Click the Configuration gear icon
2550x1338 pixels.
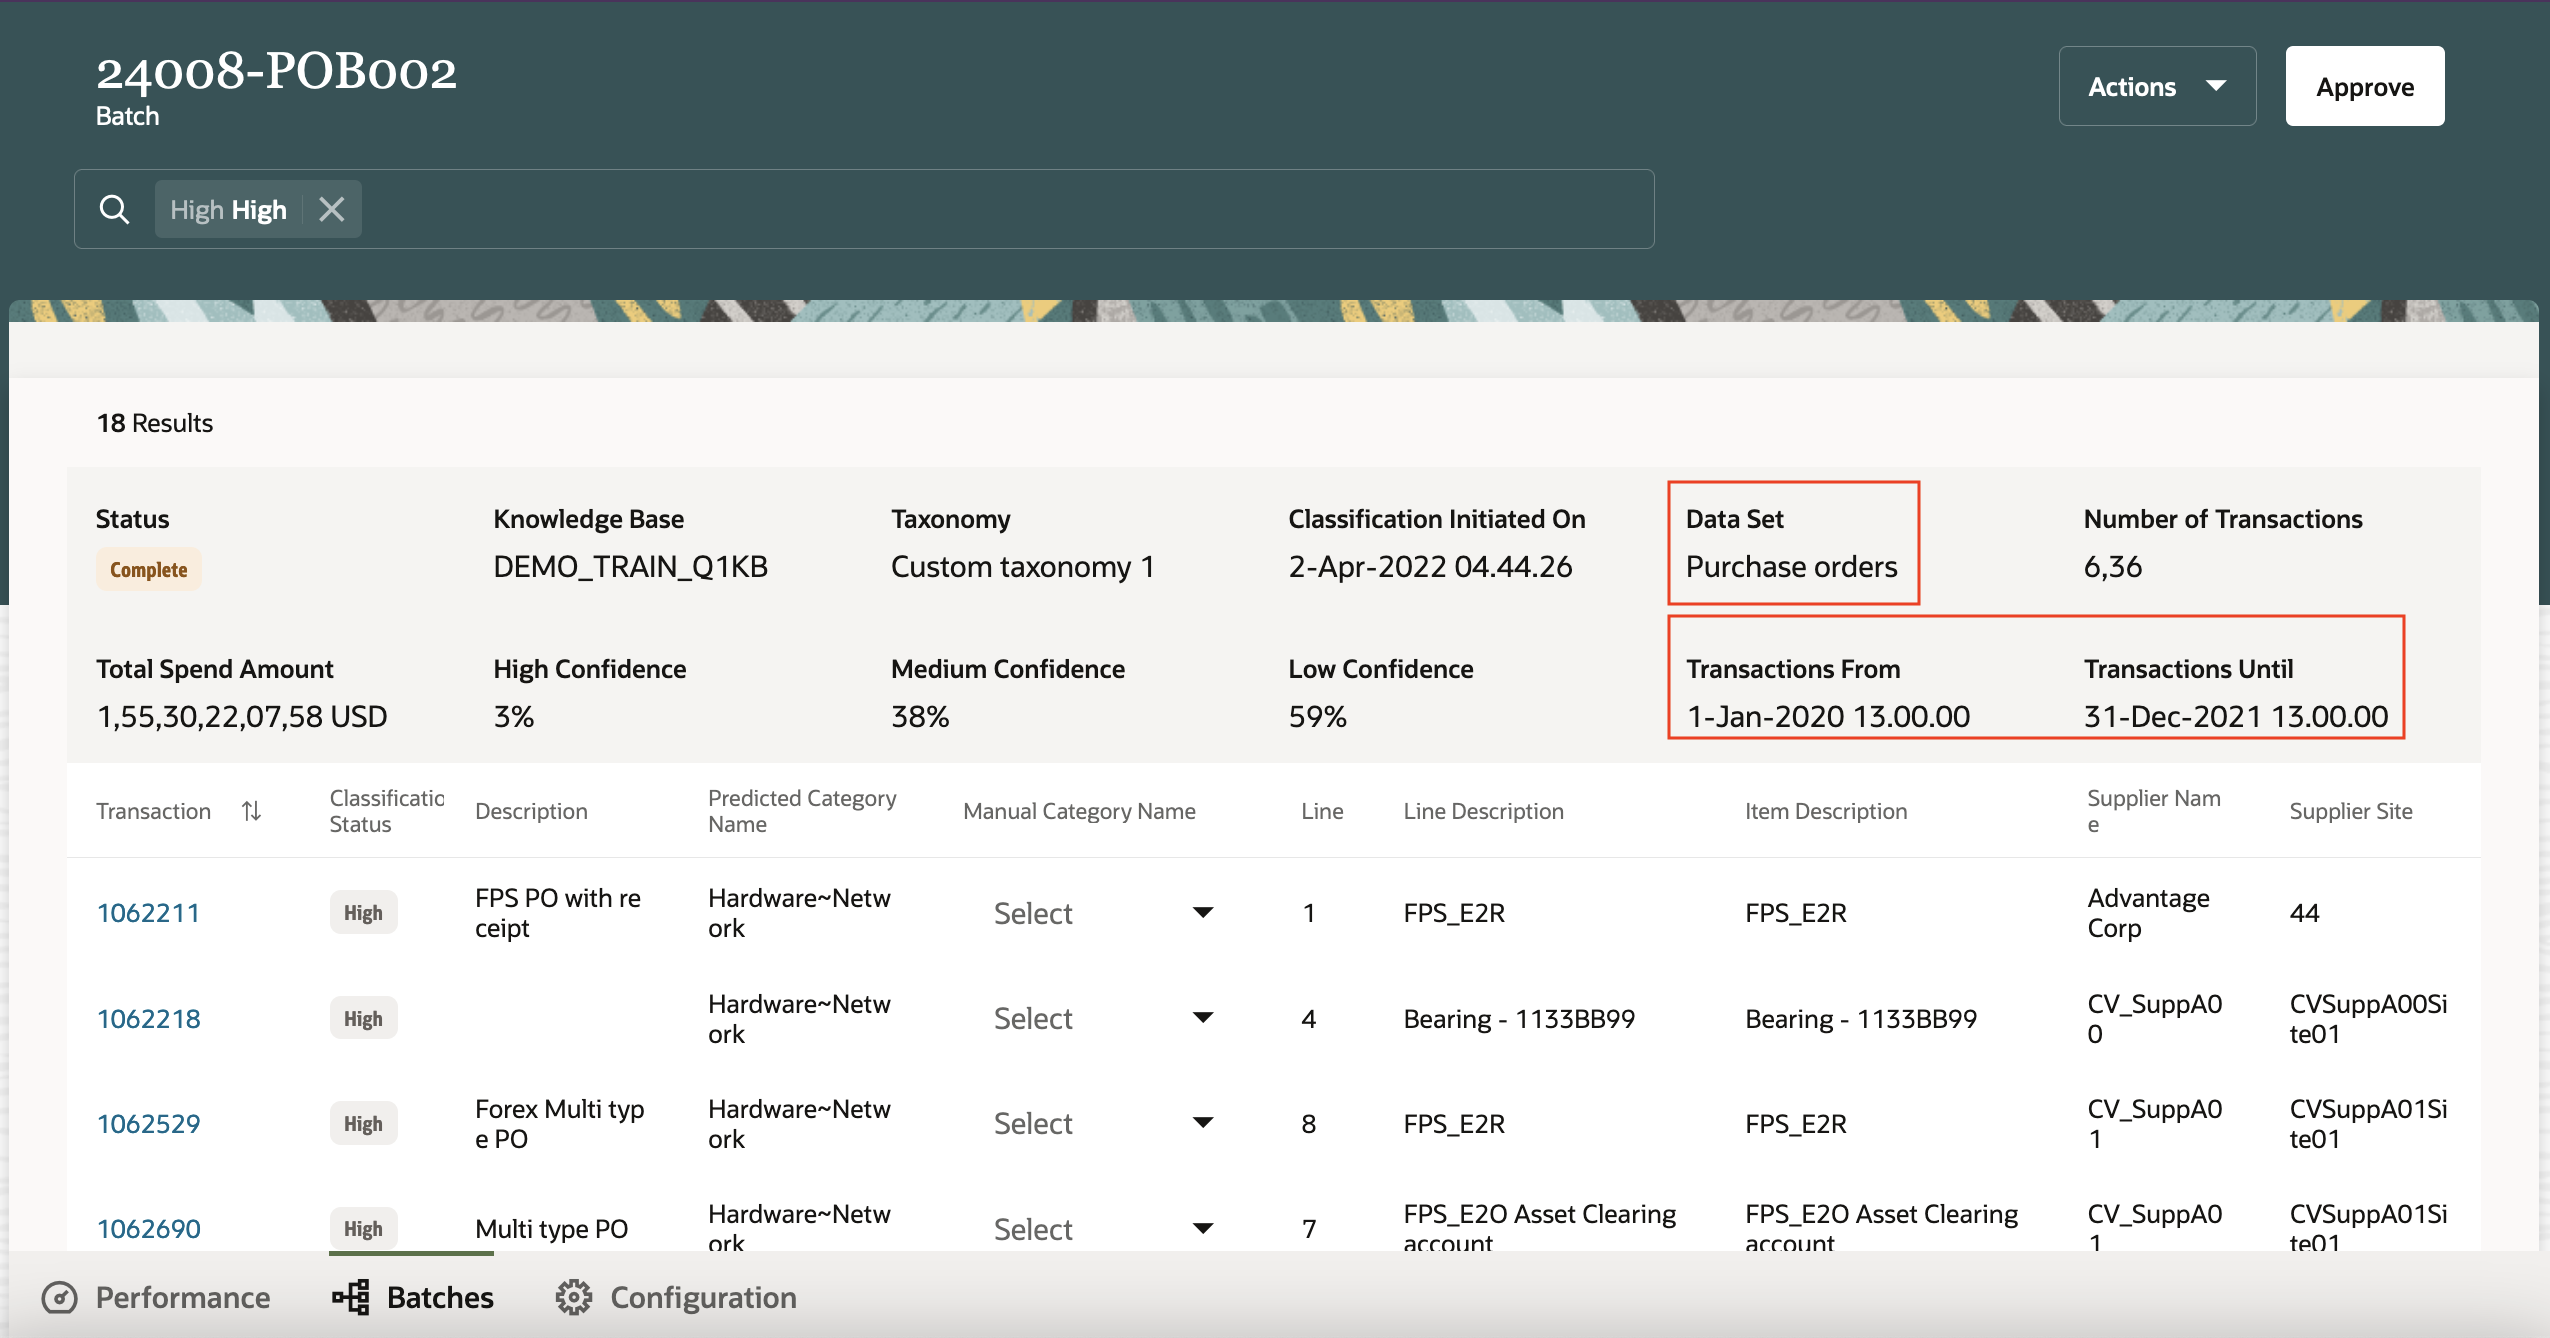coord(574,1297)
